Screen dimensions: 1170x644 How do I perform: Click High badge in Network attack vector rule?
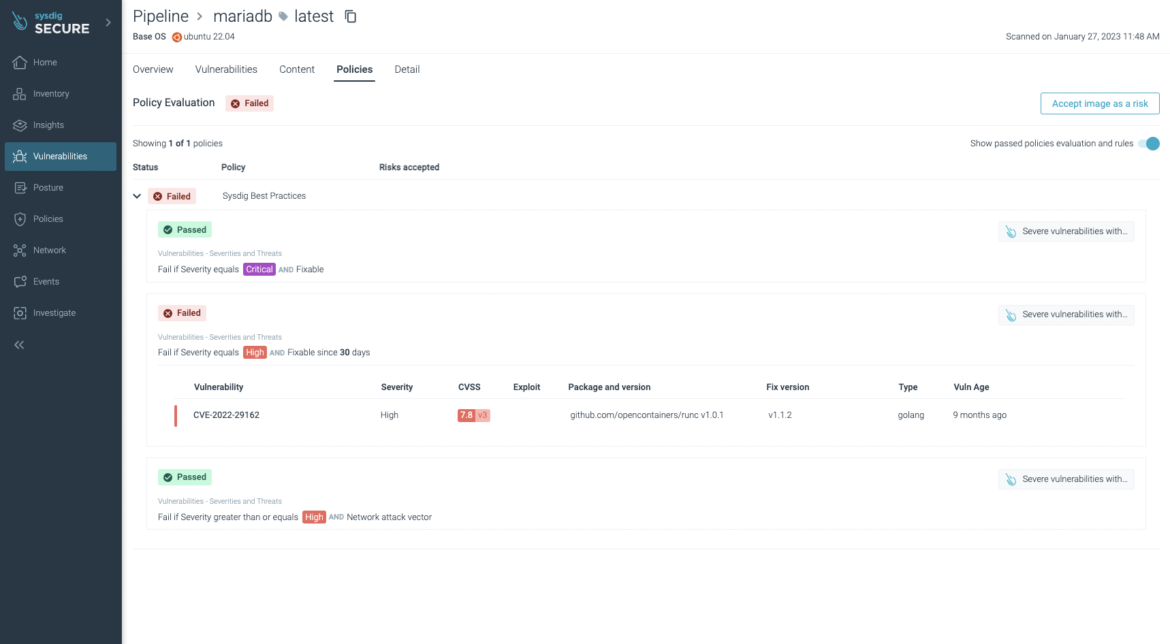[314, 517]
